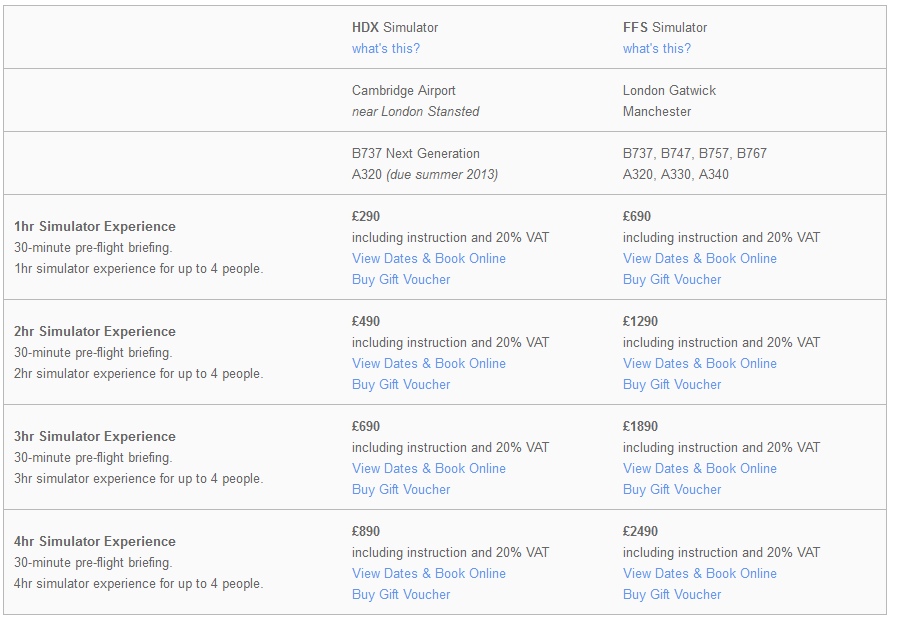Viewport: 899px width, 629px height.
Task: Open HDX Simulator "what's this?" link
Action: coord(386,48)
